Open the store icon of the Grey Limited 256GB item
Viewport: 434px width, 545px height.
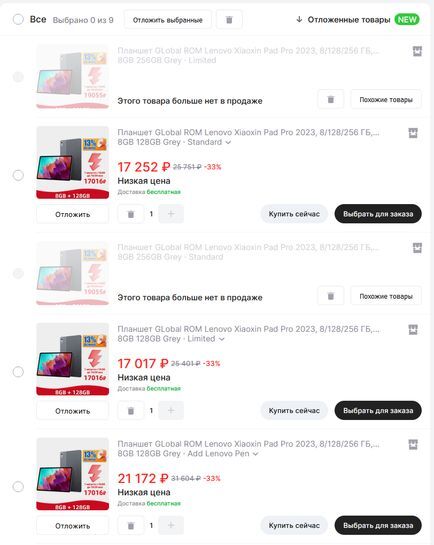tap(417, 51)
